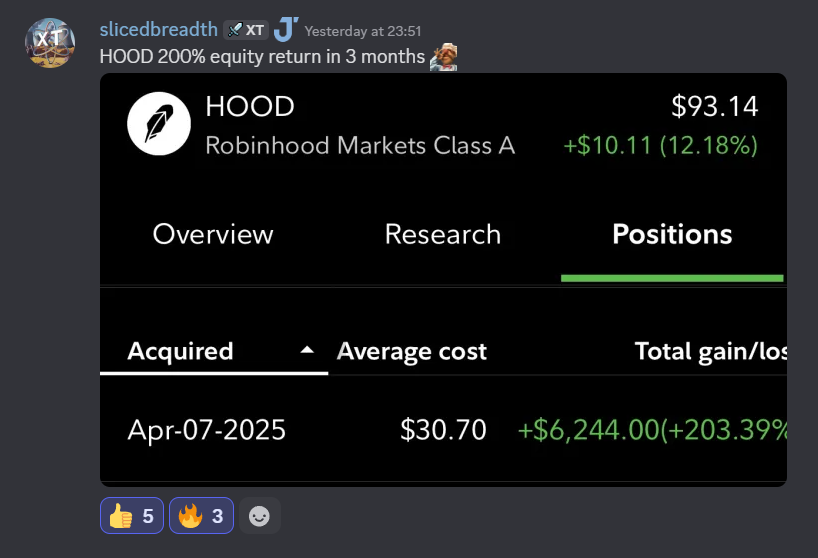
Task: Open slicedbreadth's profile avatar
Action: click(50, 43)
